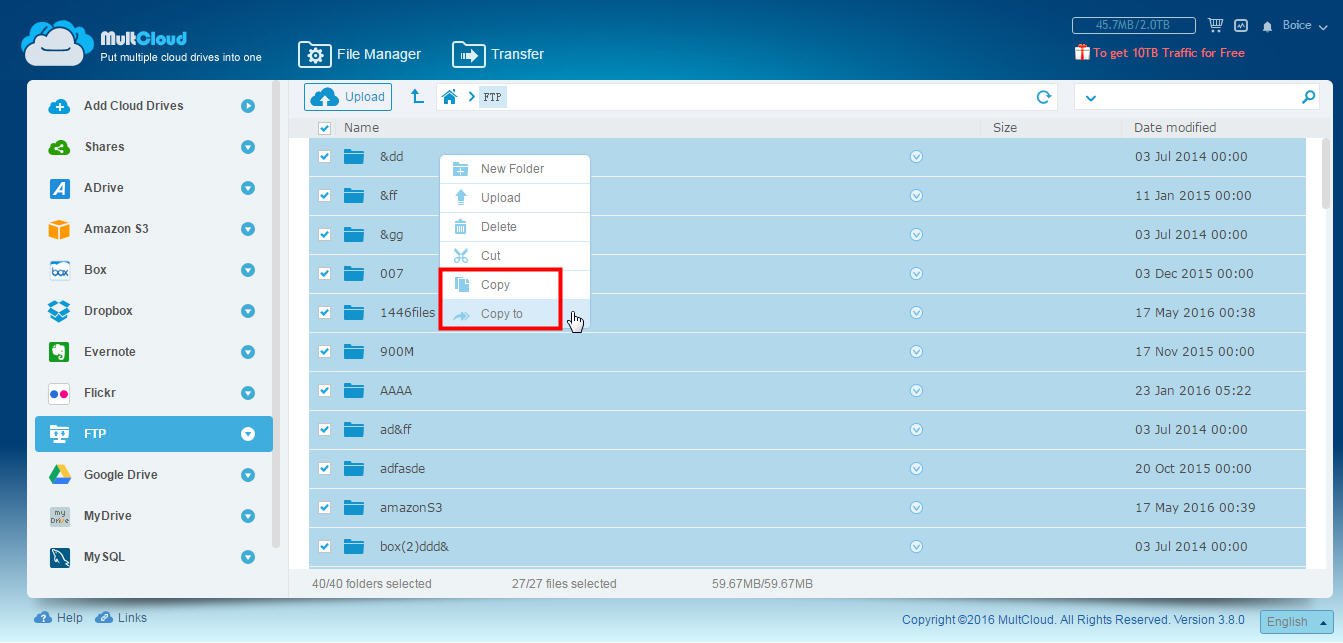This screenshot has height=643, width=1343.
Task: Click the refresh icon in path bar
Action: click(1043, 97)
